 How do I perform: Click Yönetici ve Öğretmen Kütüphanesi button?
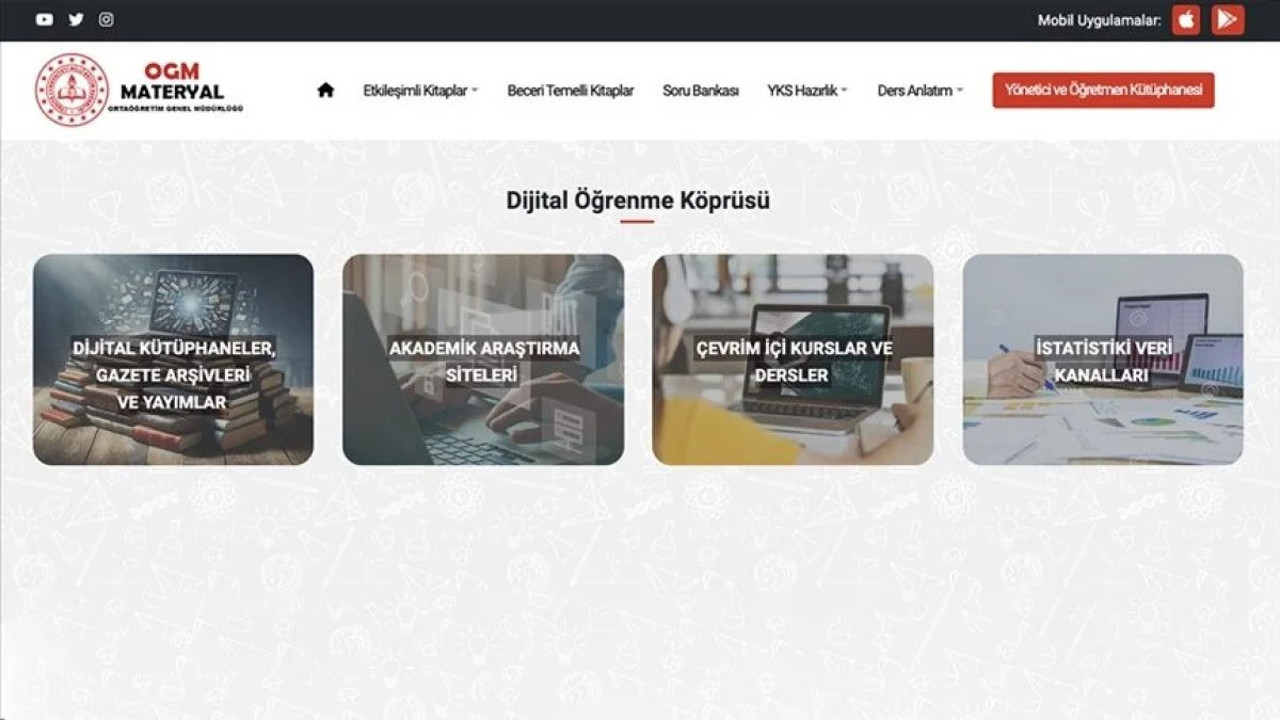tap(1103, 90)
